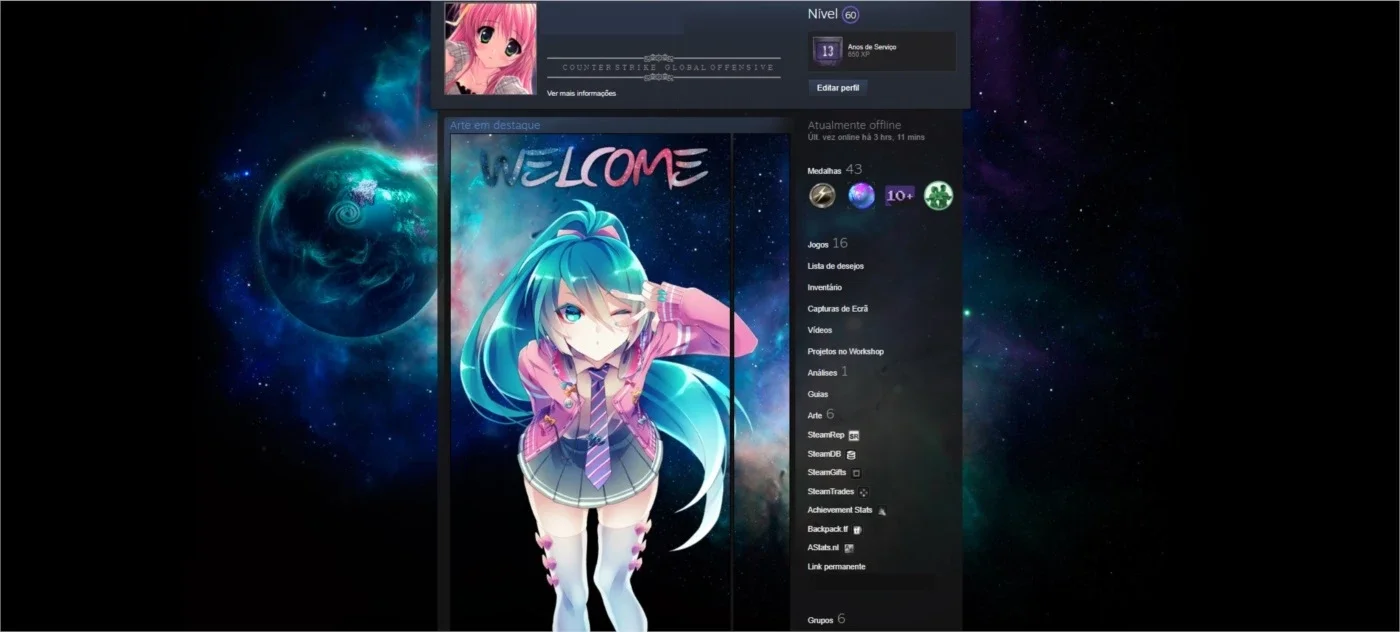
Task: Open the AStats.nl link
Action: (824, 548)
